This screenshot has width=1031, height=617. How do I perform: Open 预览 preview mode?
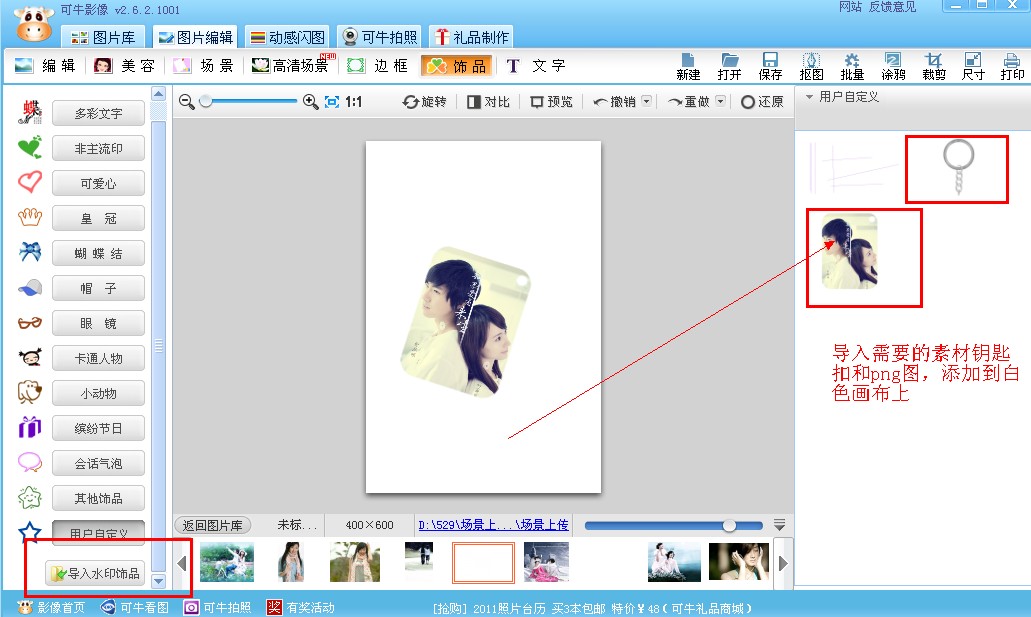tap(552, 102)
